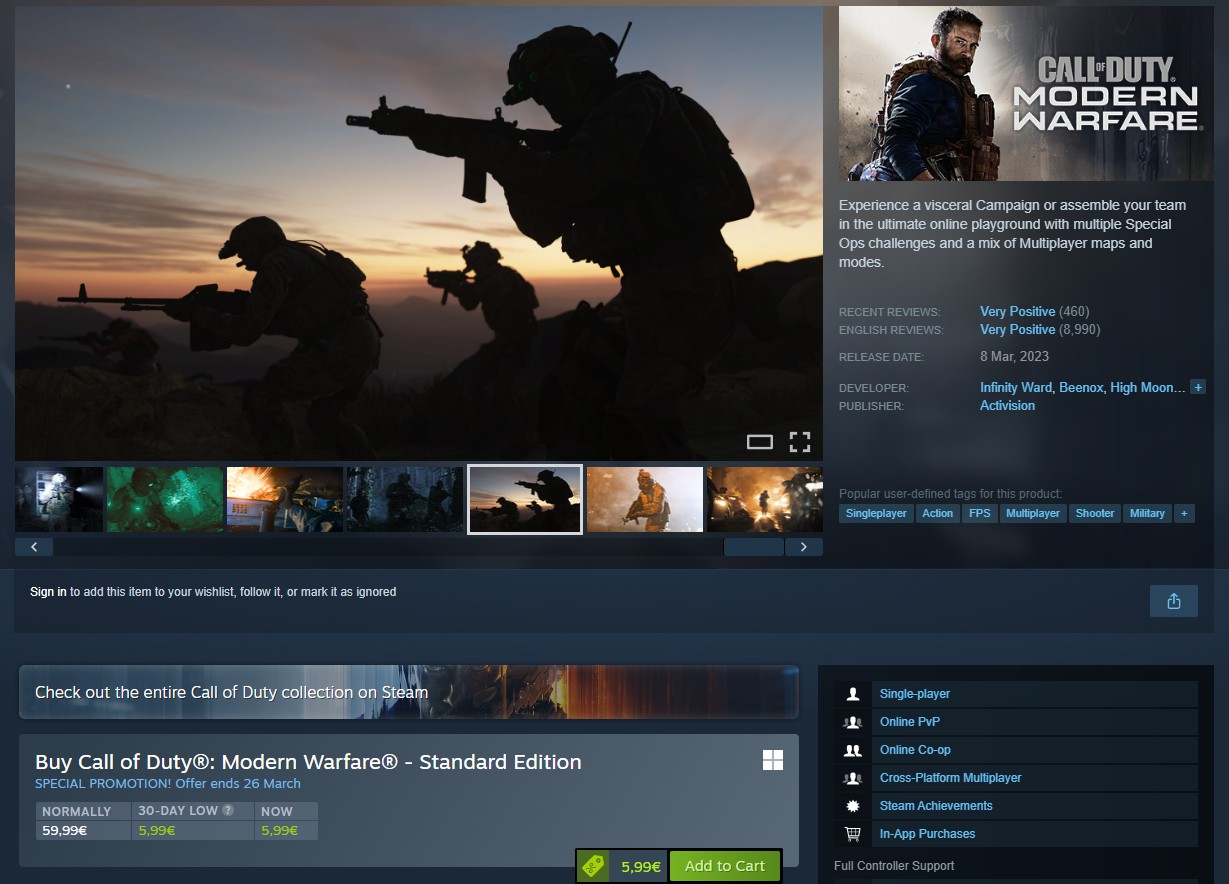Click the Single-player person icon

click(x=853, y=694)
